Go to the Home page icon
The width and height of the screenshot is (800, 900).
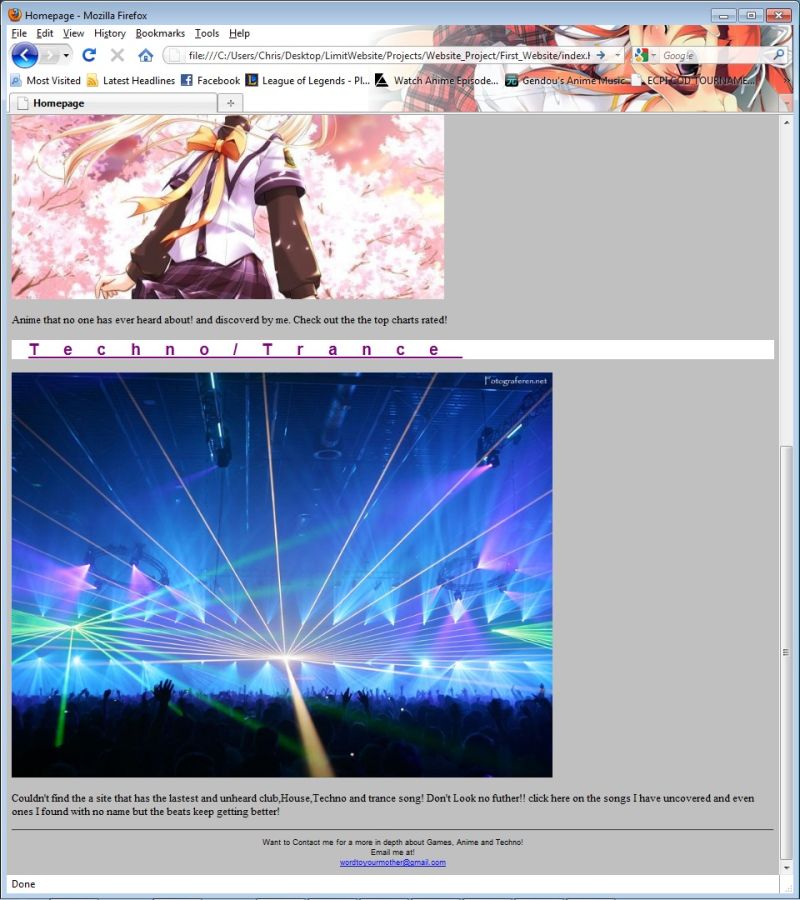146,55
